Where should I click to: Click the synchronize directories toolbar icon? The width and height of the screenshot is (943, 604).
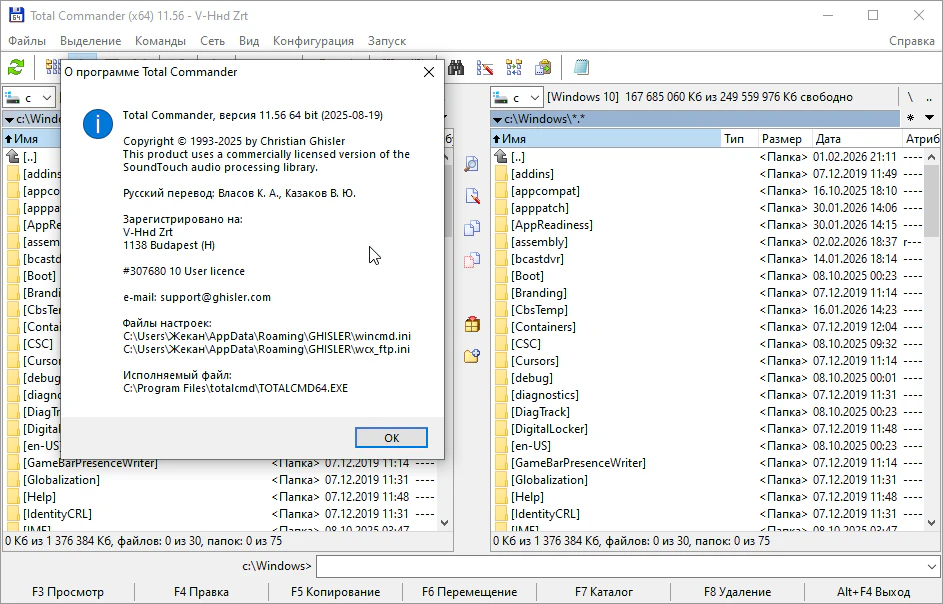[514, 67]
